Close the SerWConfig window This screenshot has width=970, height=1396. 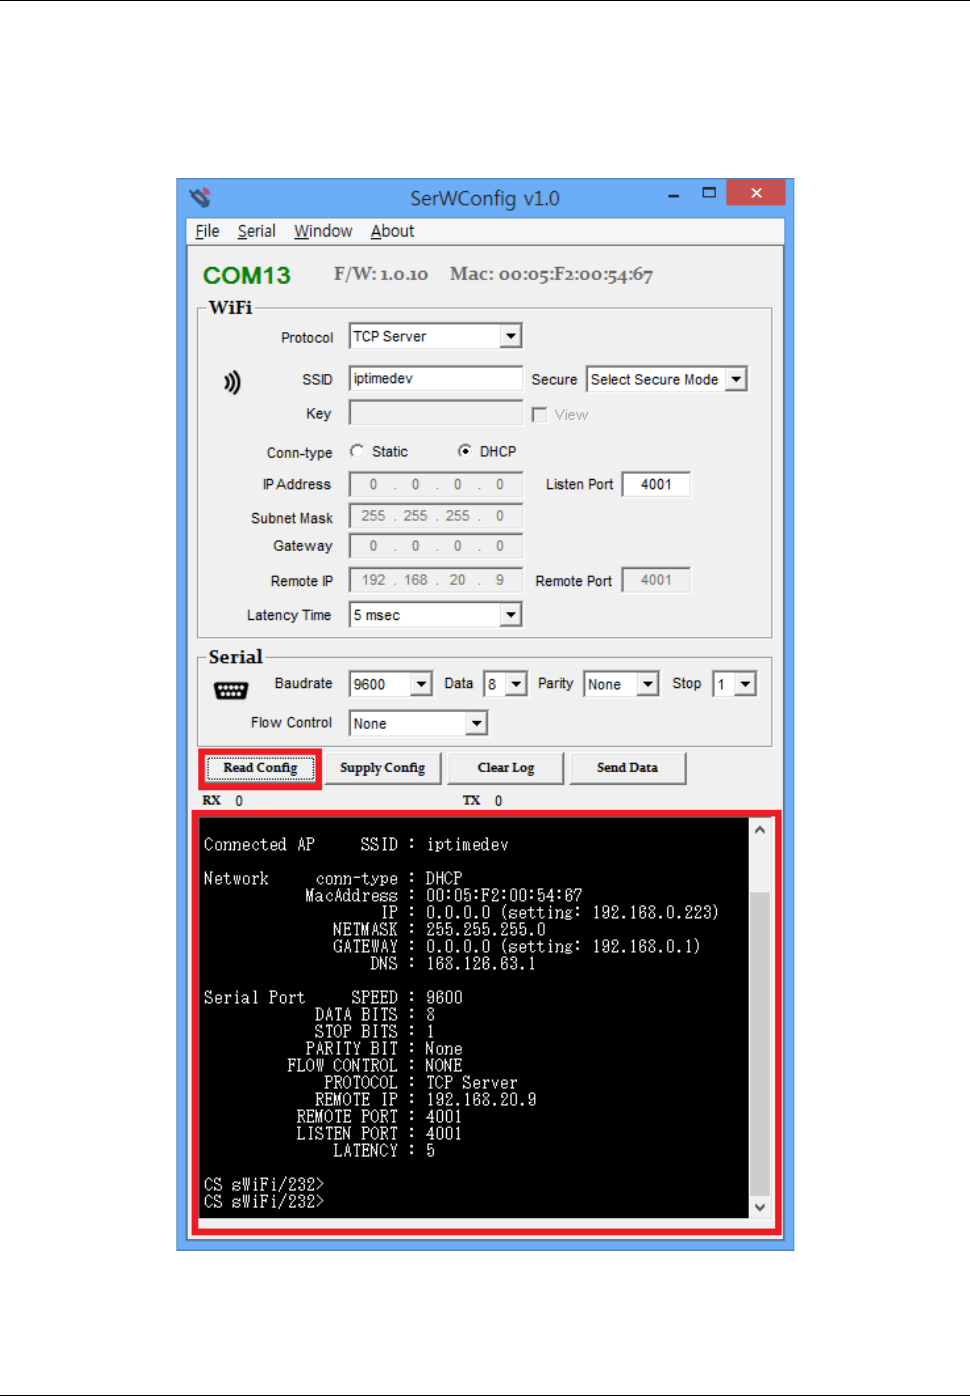pyautogui.click(x=756, y=193)
